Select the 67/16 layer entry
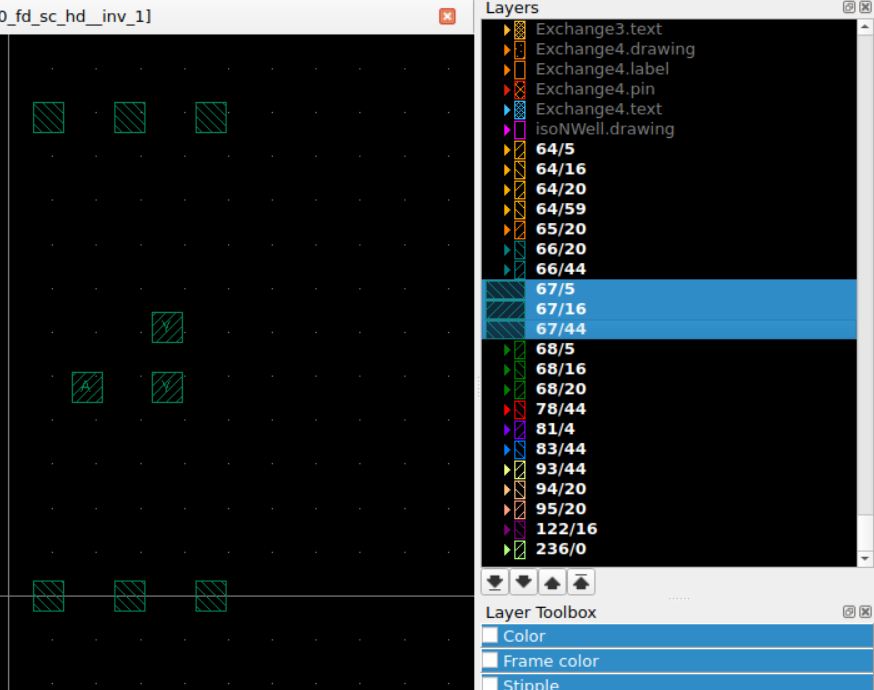Viewport: 874px width, 690px height. pyautogui.click(x=560, y=309)
